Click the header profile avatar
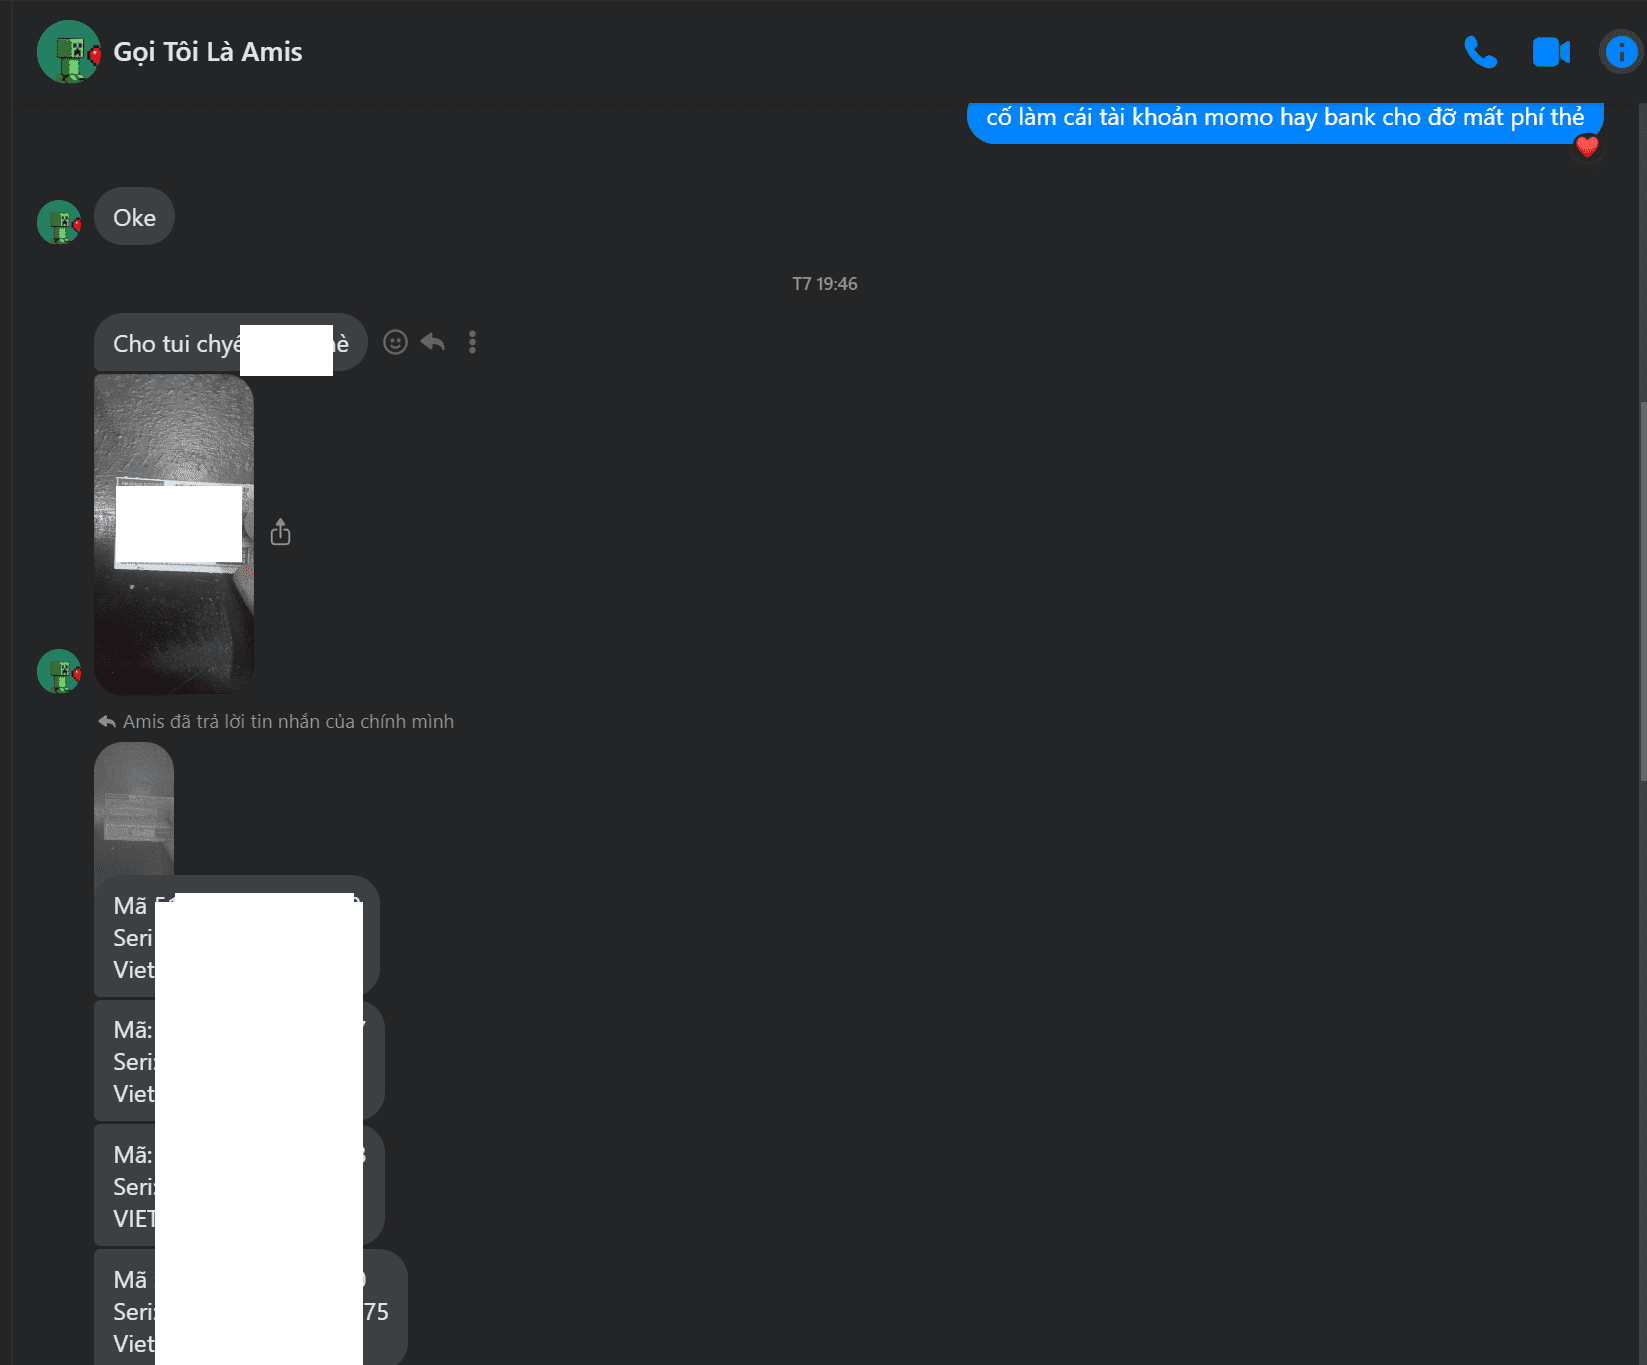 click(x=68, y=52)
